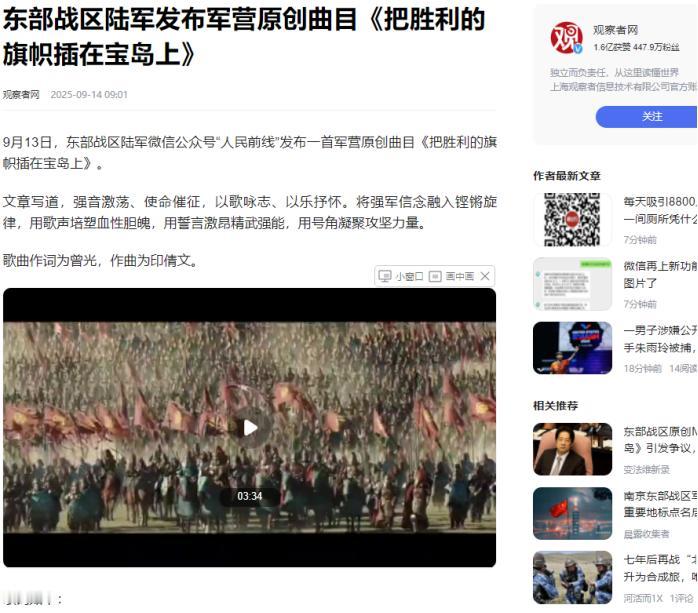Open the red flag night scene thumbnail
698x613 pixels.
(572, 513)
